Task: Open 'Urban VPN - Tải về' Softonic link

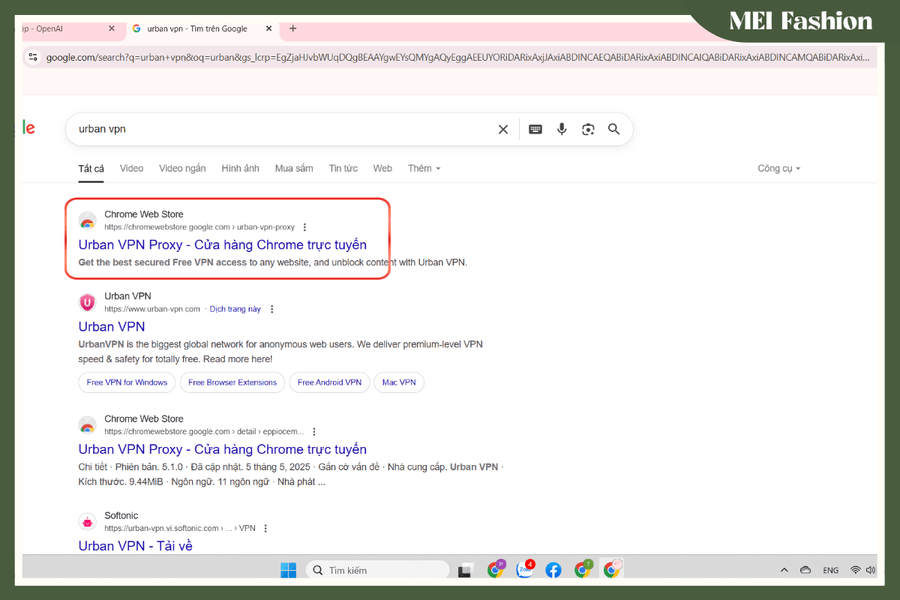Action: click(x=135, y=546)
